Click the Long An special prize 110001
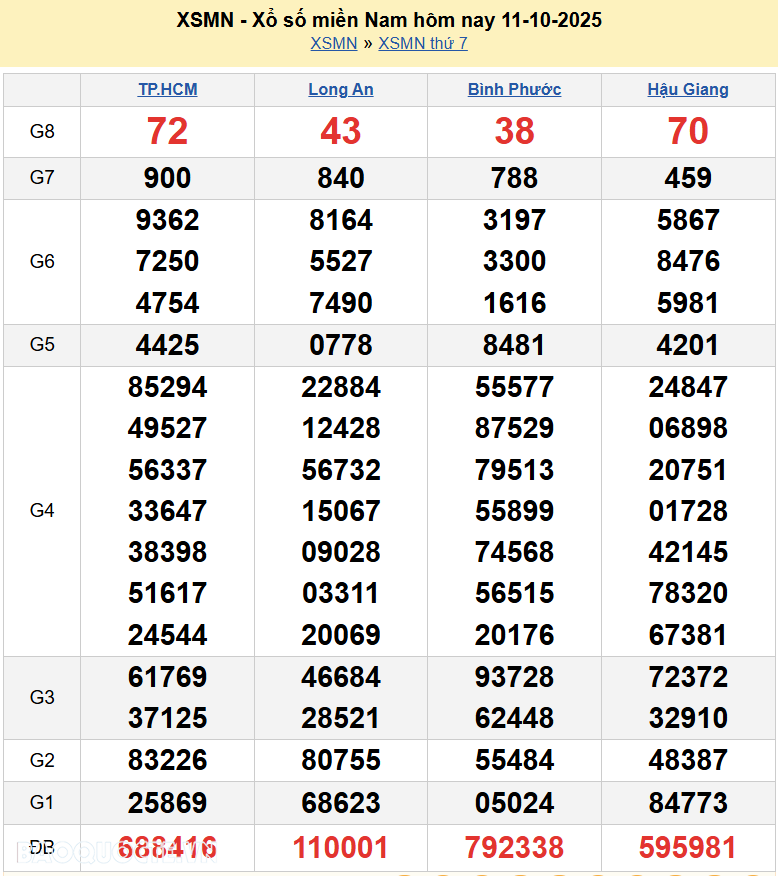Screen dimensions: 778x876 tap(340, 848)
